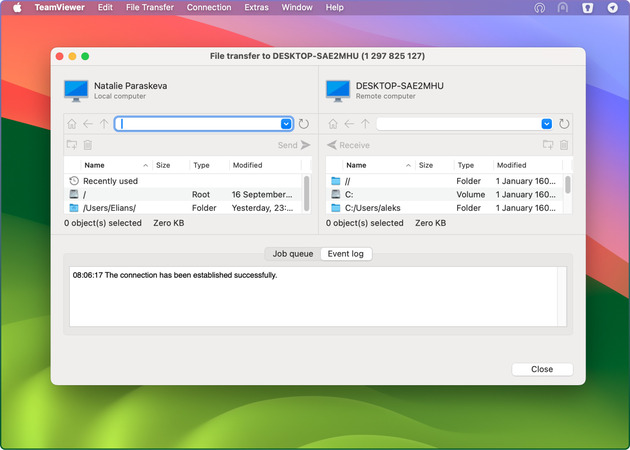
Task: Send selected files to remote computer
Action: click(x=295, y=145)
